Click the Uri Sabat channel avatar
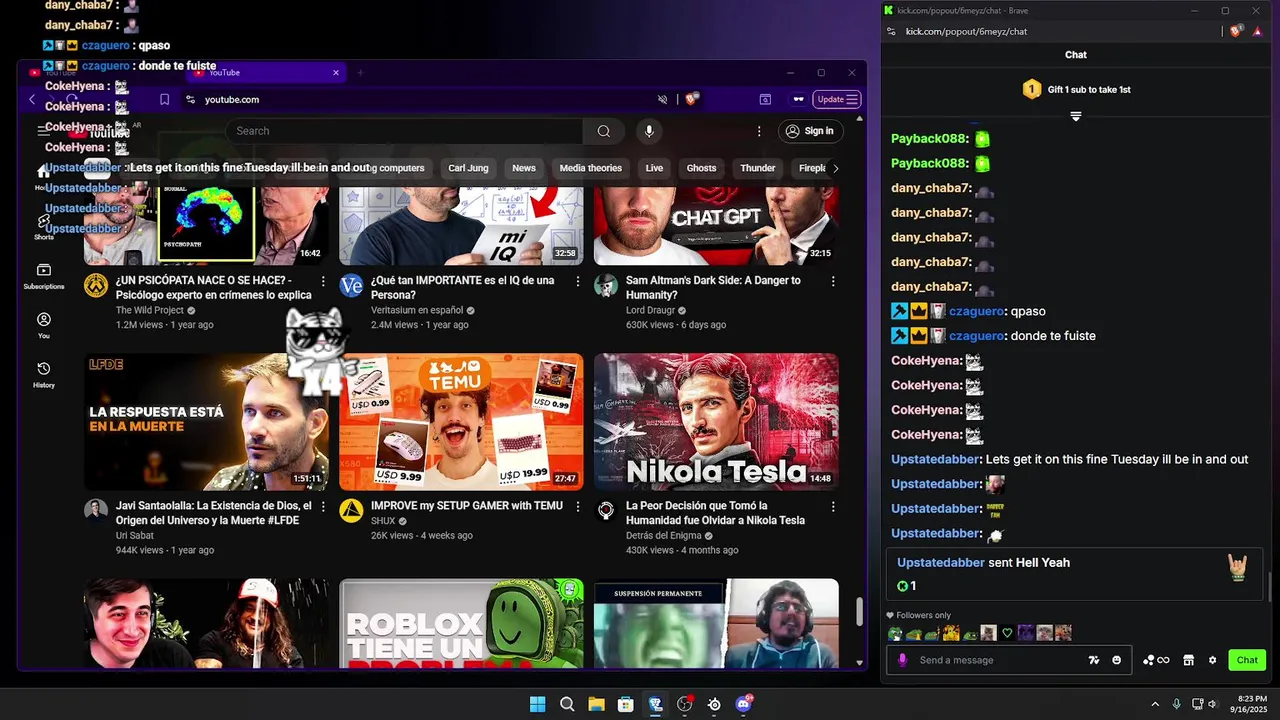This screenshot has width=1280, height=720. [96, 511]
